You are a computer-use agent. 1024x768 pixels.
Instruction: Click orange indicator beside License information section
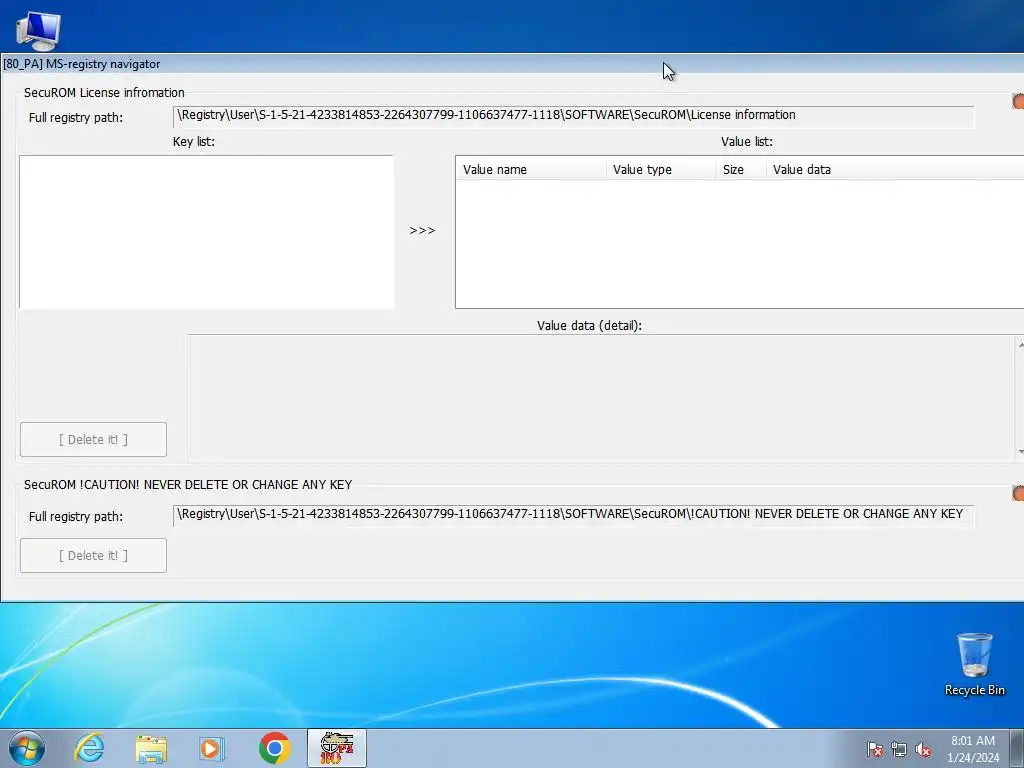[x=1018, y=101]
